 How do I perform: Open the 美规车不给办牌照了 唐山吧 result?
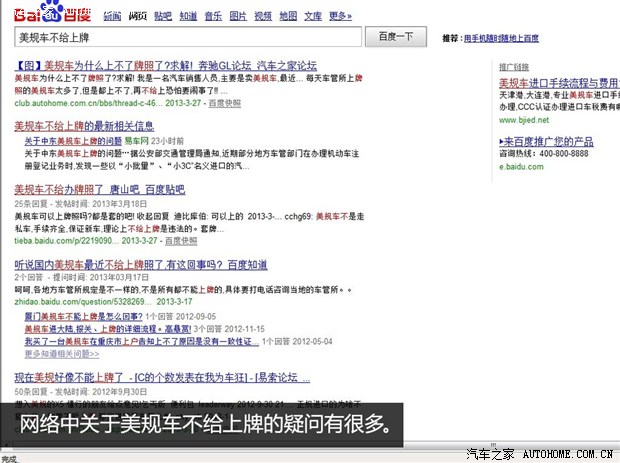(100, 188)
